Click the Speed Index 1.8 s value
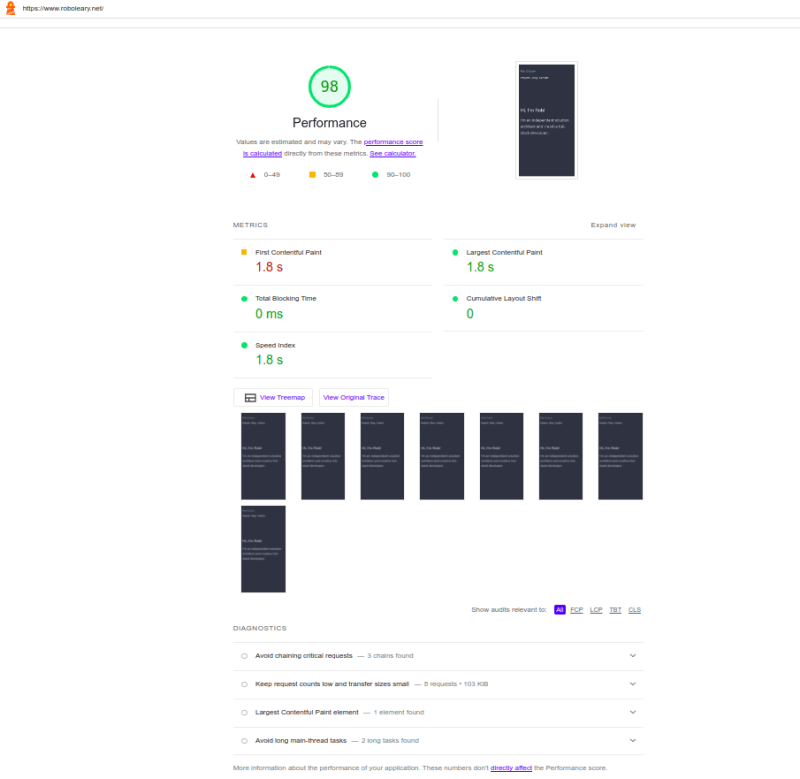This screenshot has height=779, width=800. pos(269,360)
